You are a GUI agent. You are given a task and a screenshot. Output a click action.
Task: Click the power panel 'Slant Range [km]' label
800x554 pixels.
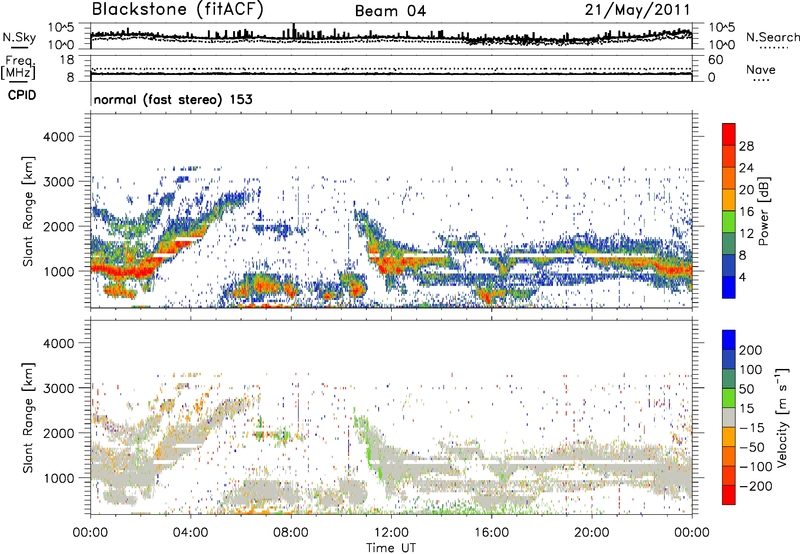[28, 211]
